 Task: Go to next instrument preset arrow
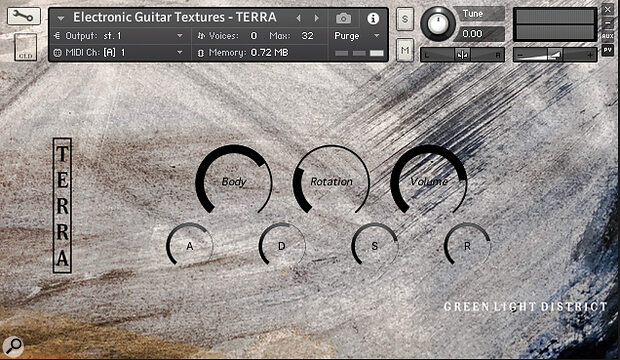point(317,18)
